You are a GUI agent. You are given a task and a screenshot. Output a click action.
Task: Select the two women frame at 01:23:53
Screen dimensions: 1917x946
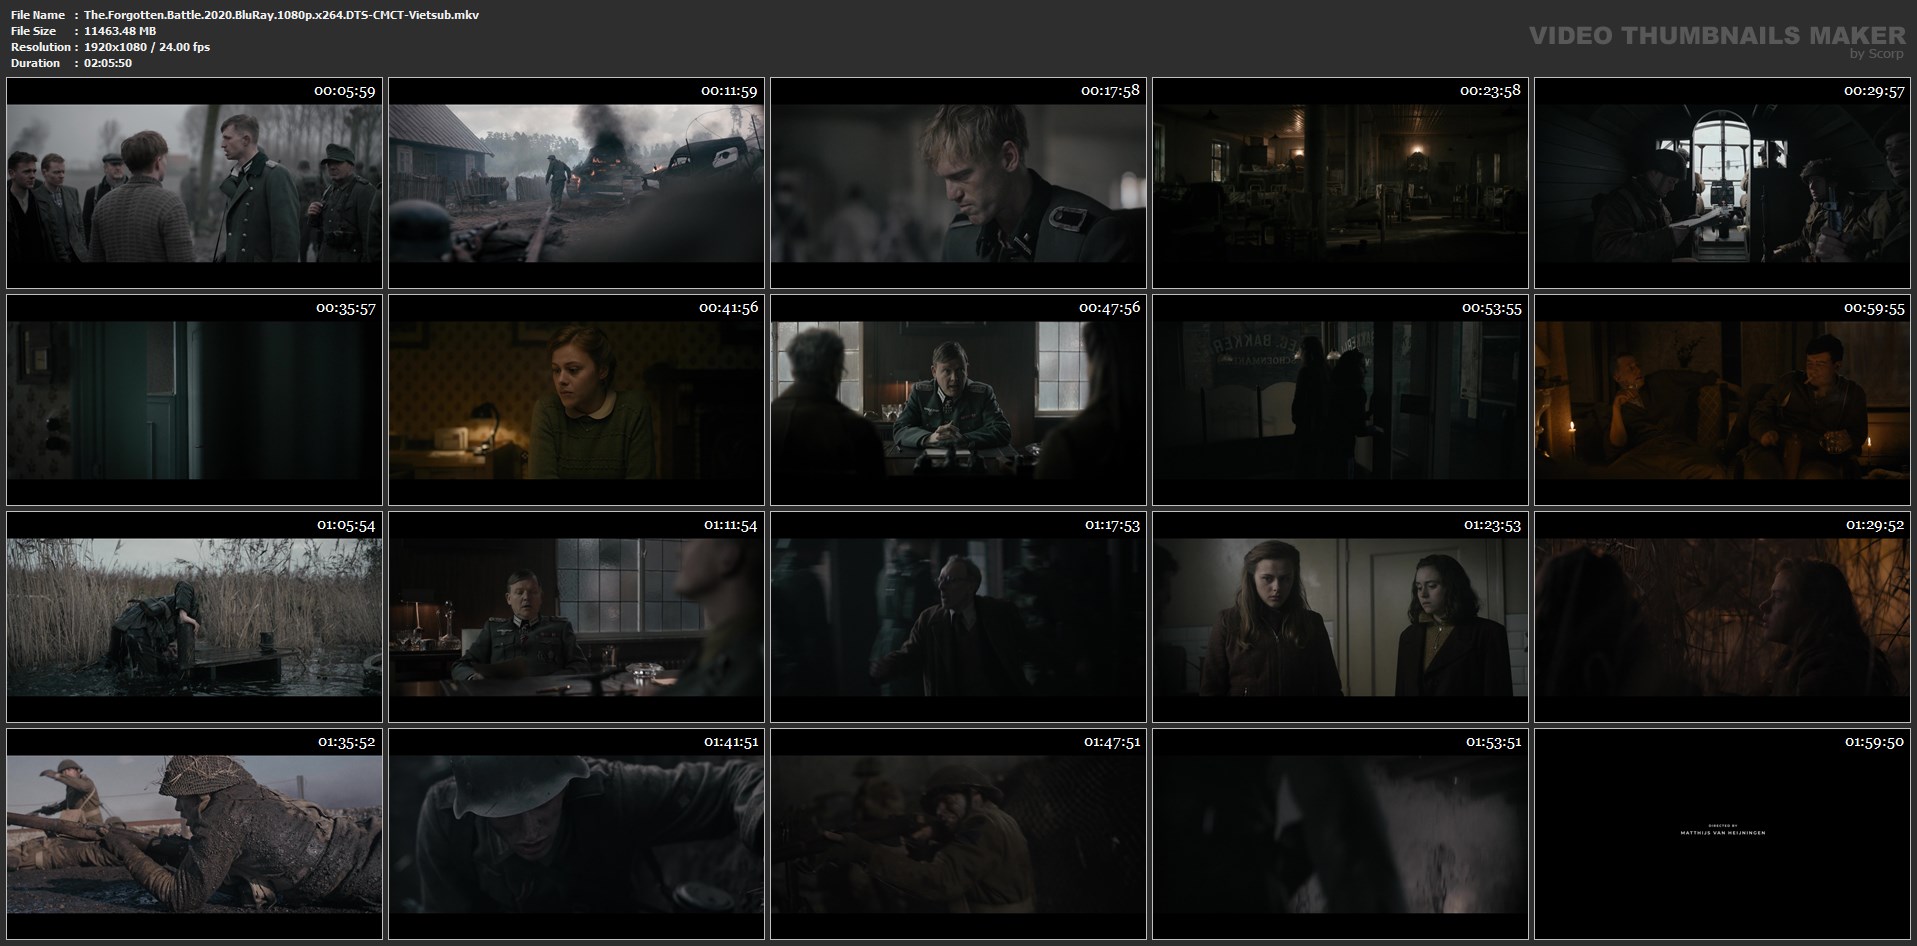click(1340, 617)
